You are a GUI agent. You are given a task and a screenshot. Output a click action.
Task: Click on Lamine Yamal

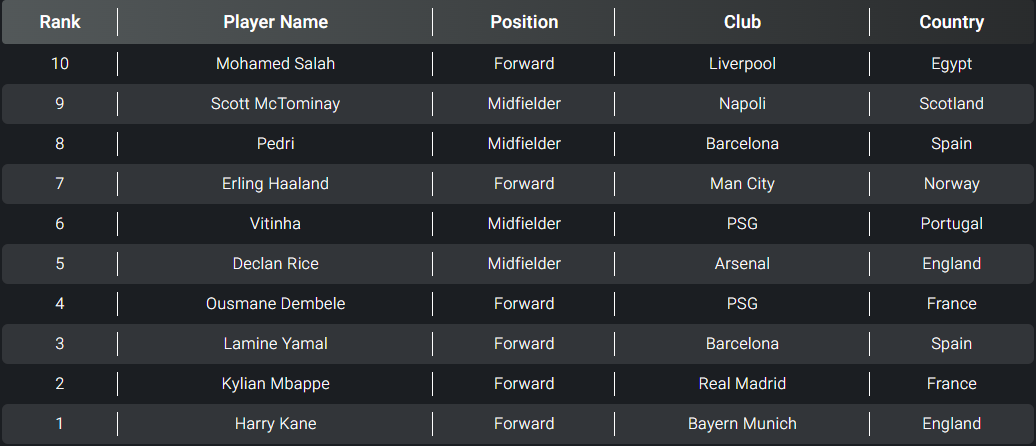click(x=275, y=344)
